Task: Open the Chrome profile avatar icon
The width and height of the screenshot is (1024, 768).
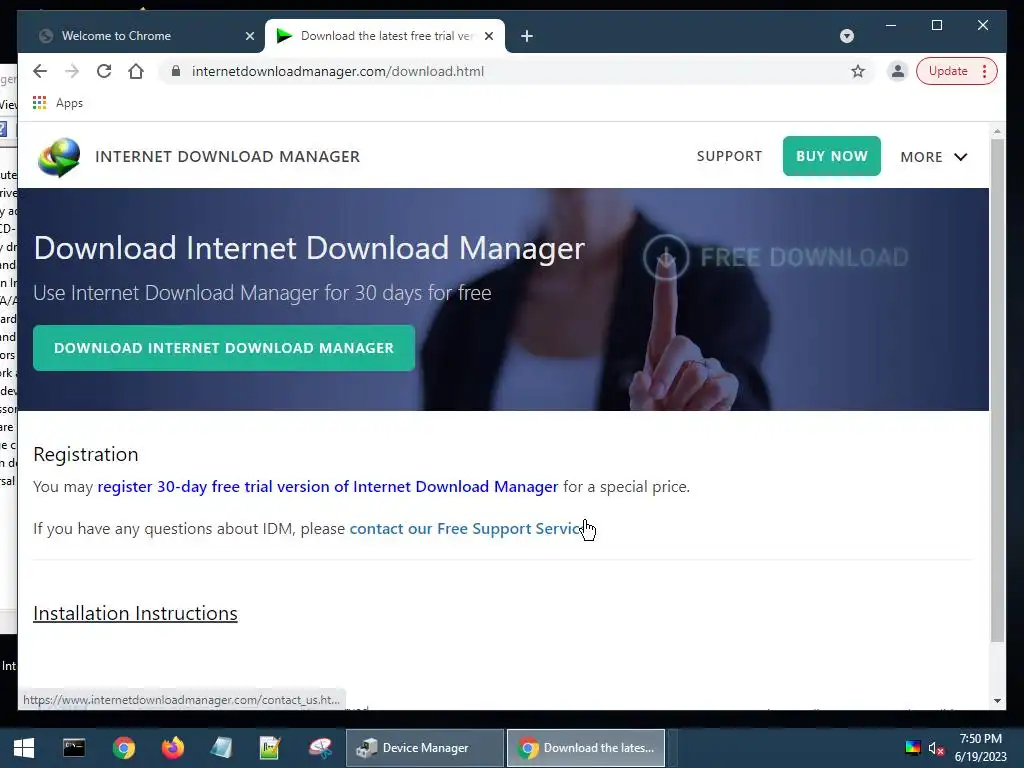Action: pos(898,71)
